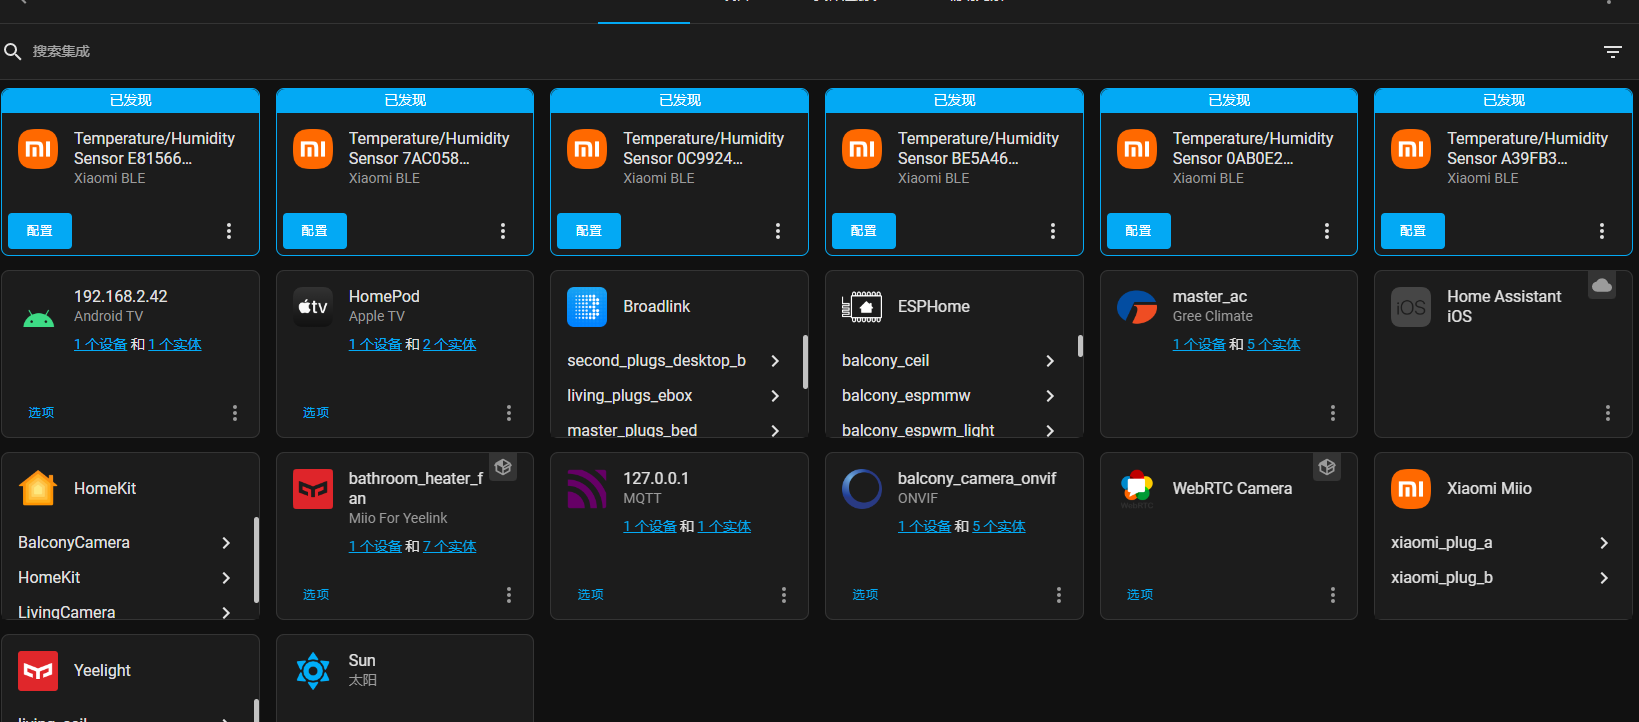Open the 1 entity link for 192.168.2.42
This screenshot has height=722, width=1639.
point(175,345)
